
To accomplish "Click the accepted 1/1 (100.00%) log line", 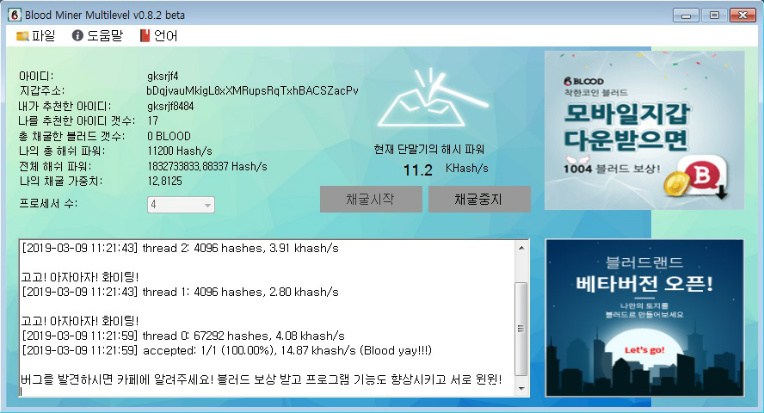I will (x=227, y=350).
